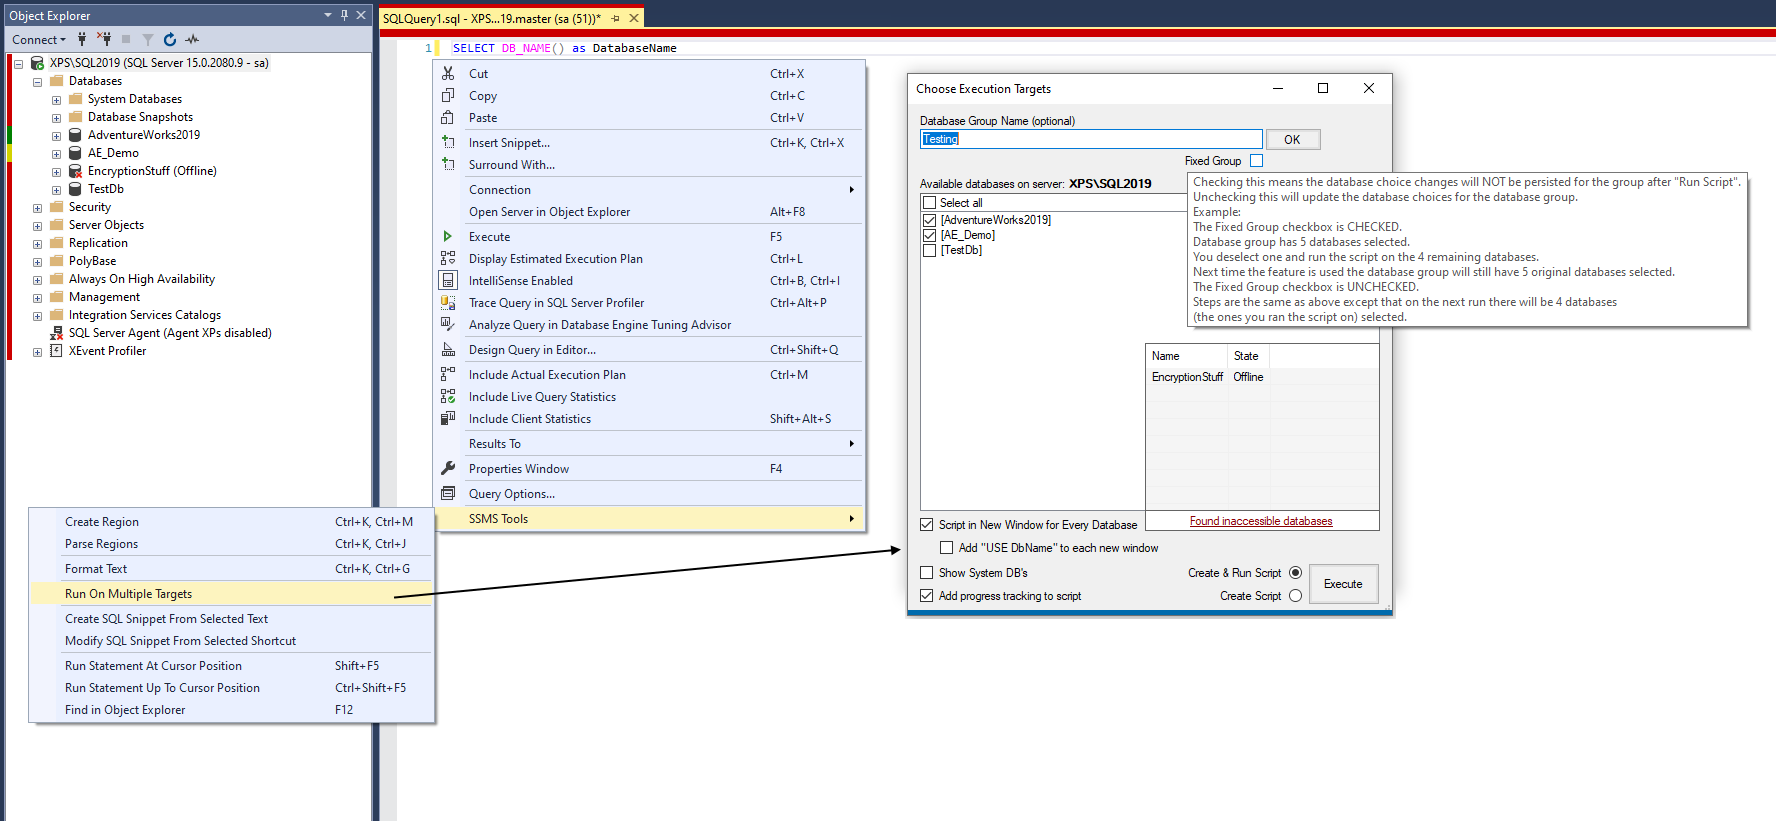Click the IntelliSense Enabled icon
This screenshot has height=821, width=1776.
pyautogui.click(x=448, y=281)
